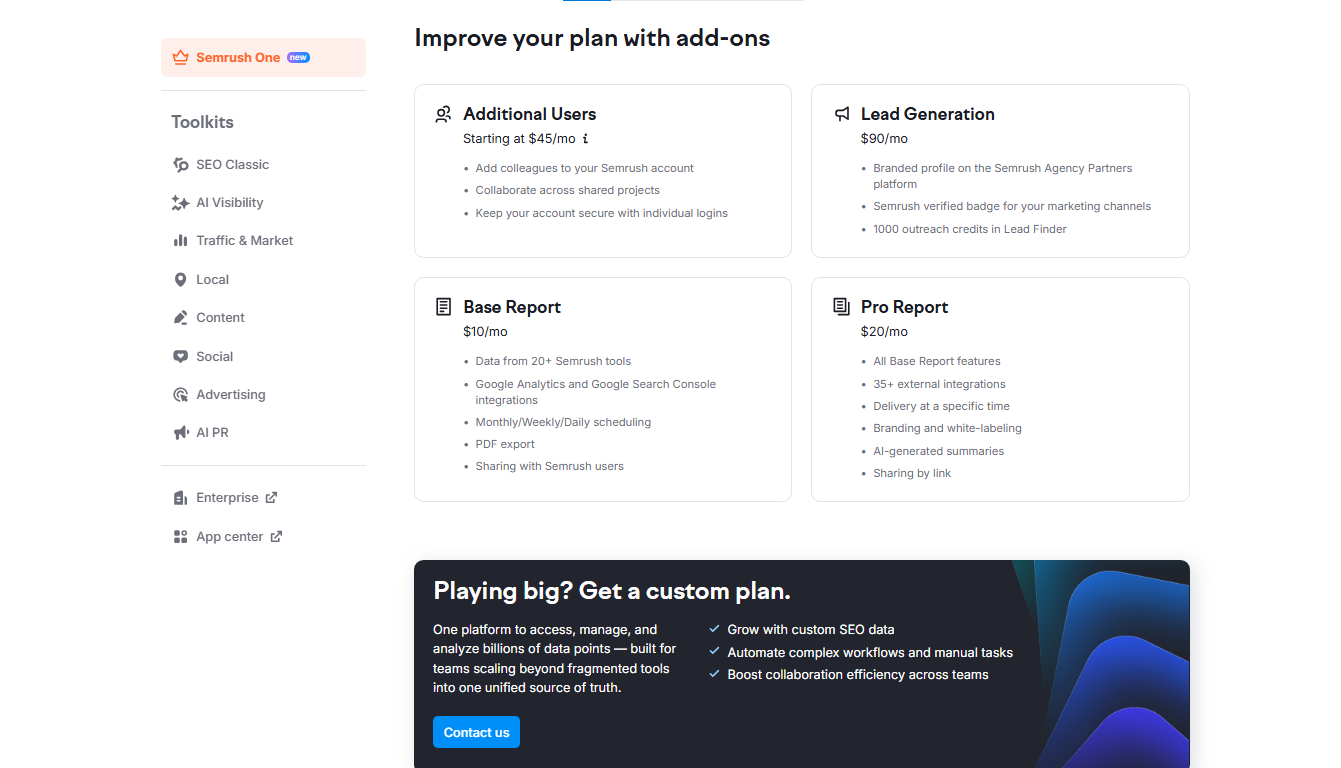Open the Advertising toolkit
Image resolution: width=1341 pixels, height=768 pixels.
click(230, 395)
